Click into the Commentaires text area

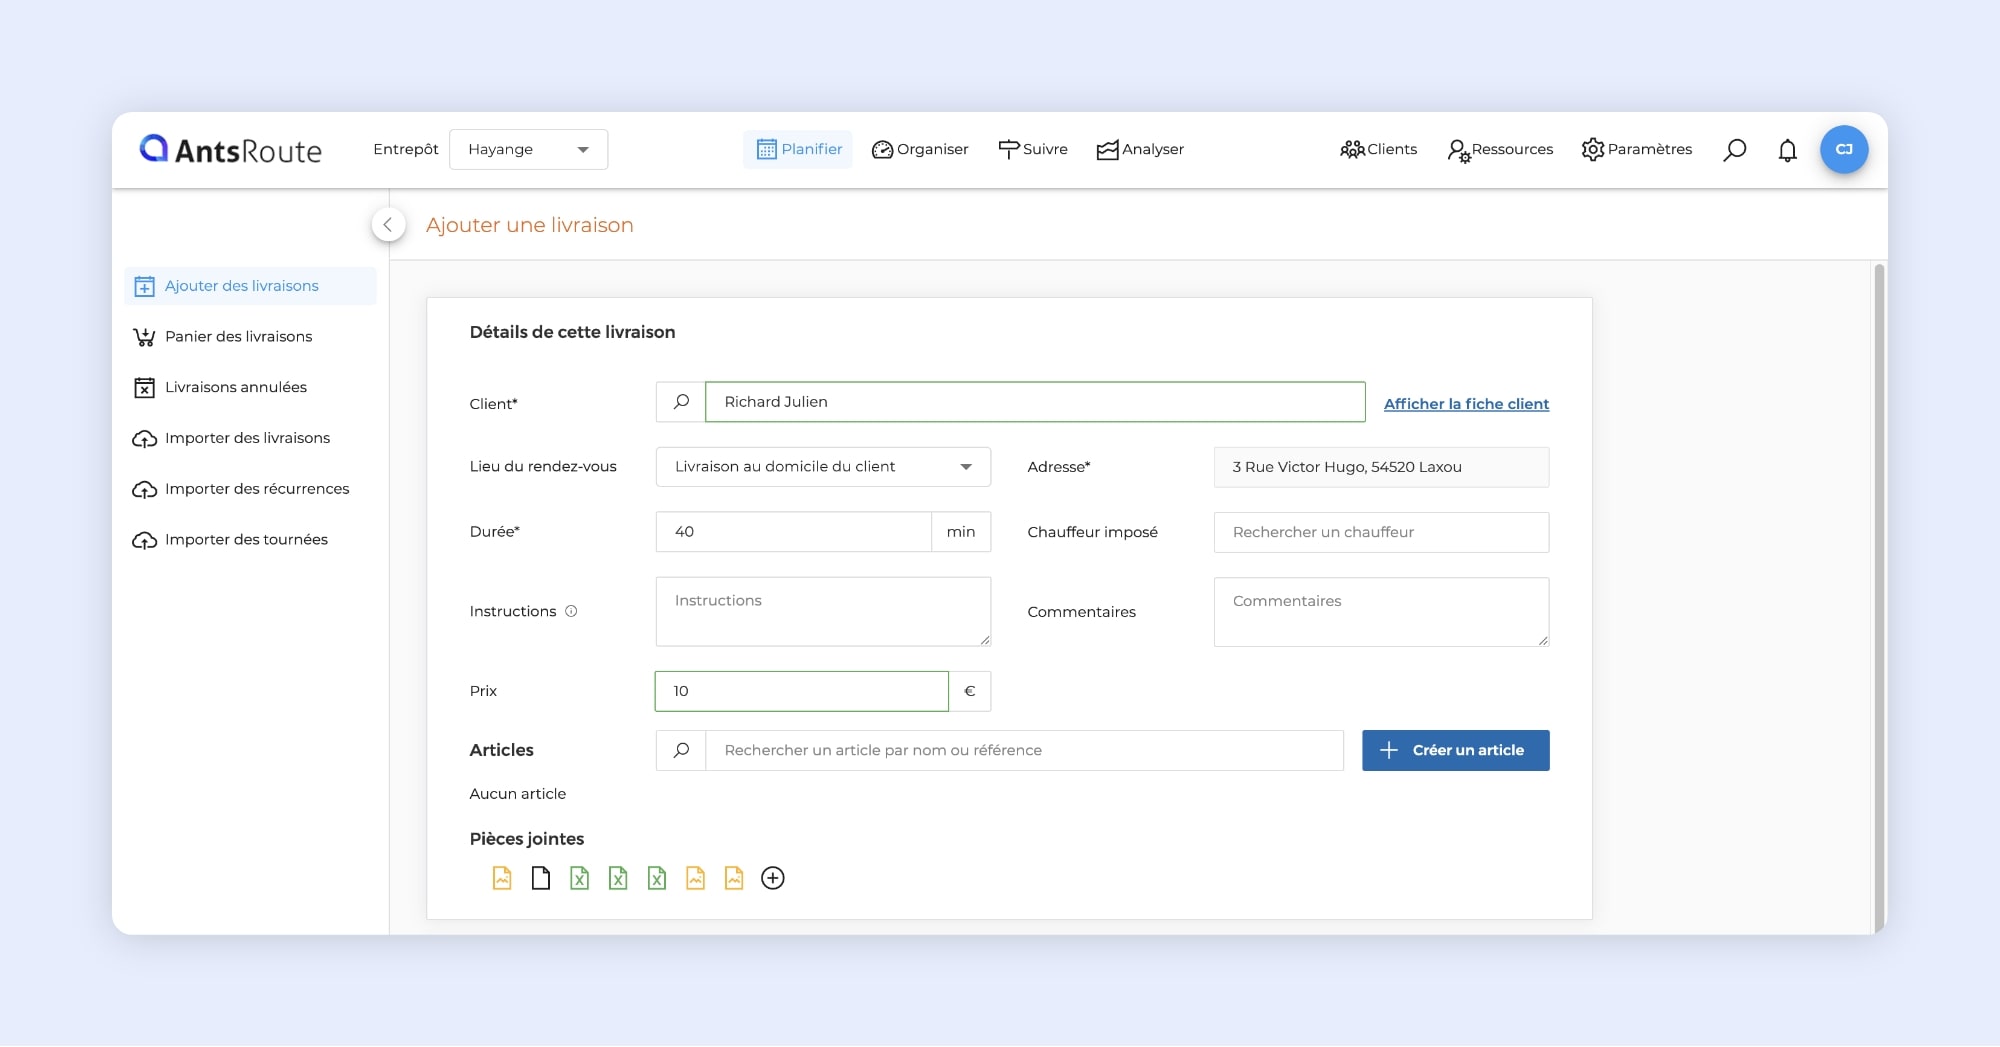1380,611
